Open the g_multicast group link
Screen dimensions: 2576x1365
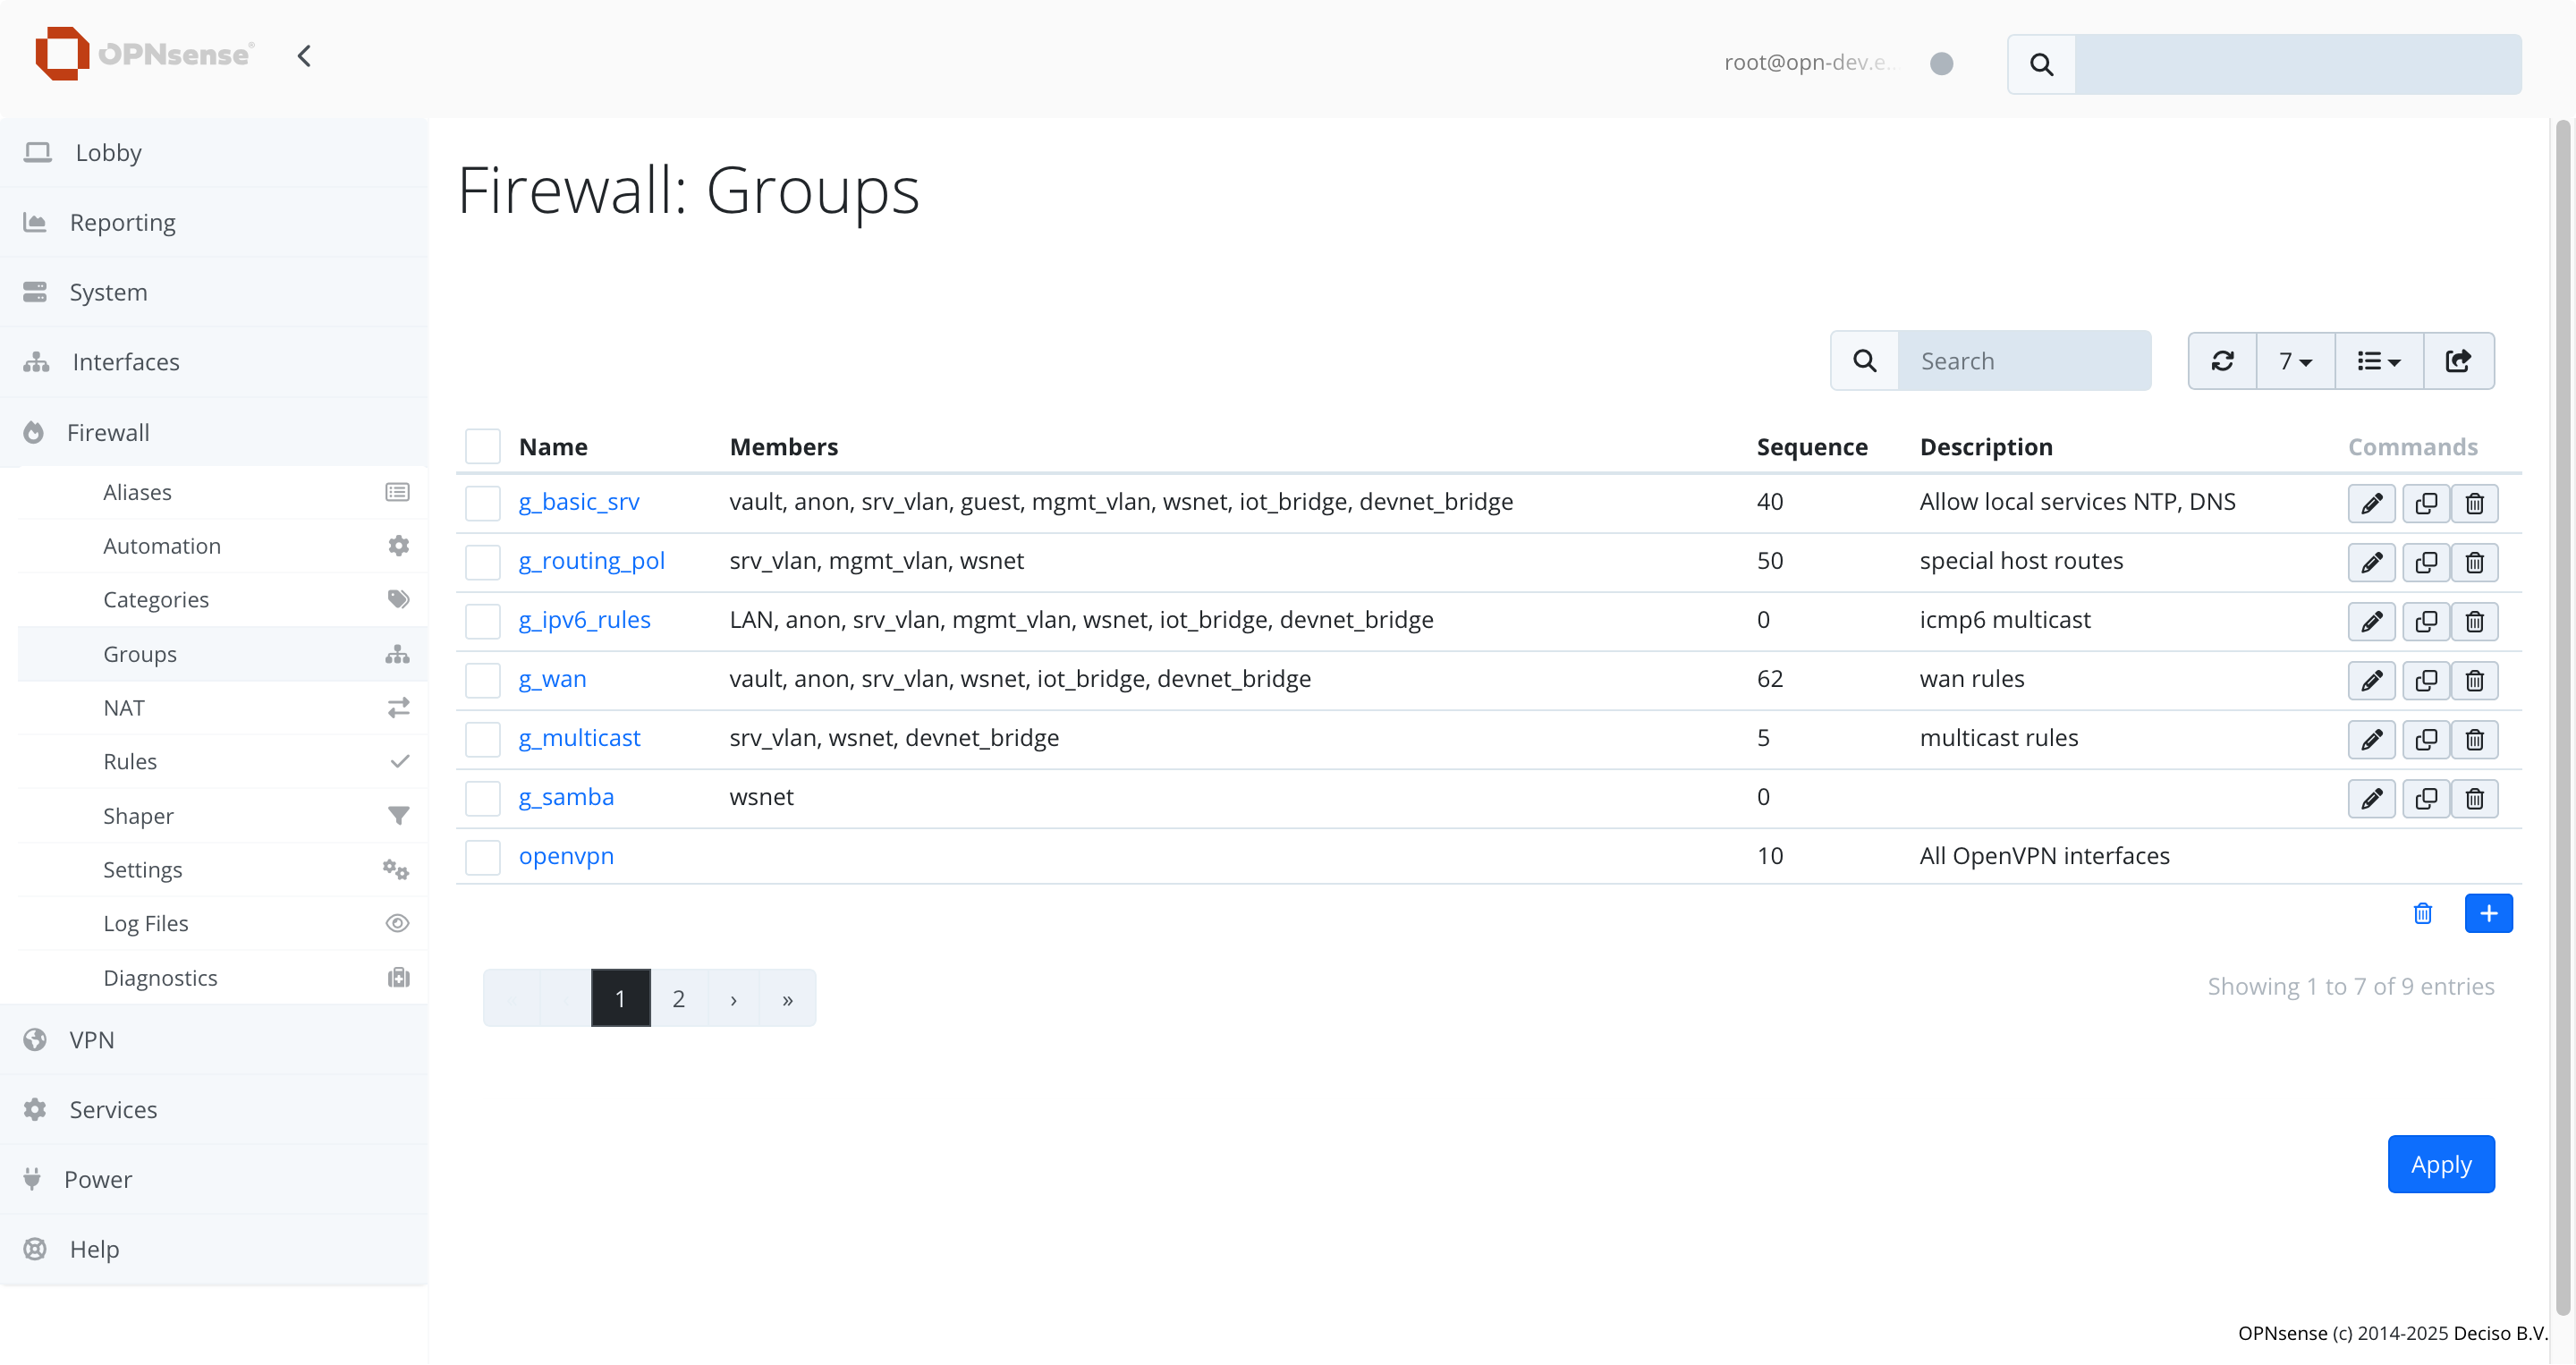pyautogui.click(x=579, y=738)
